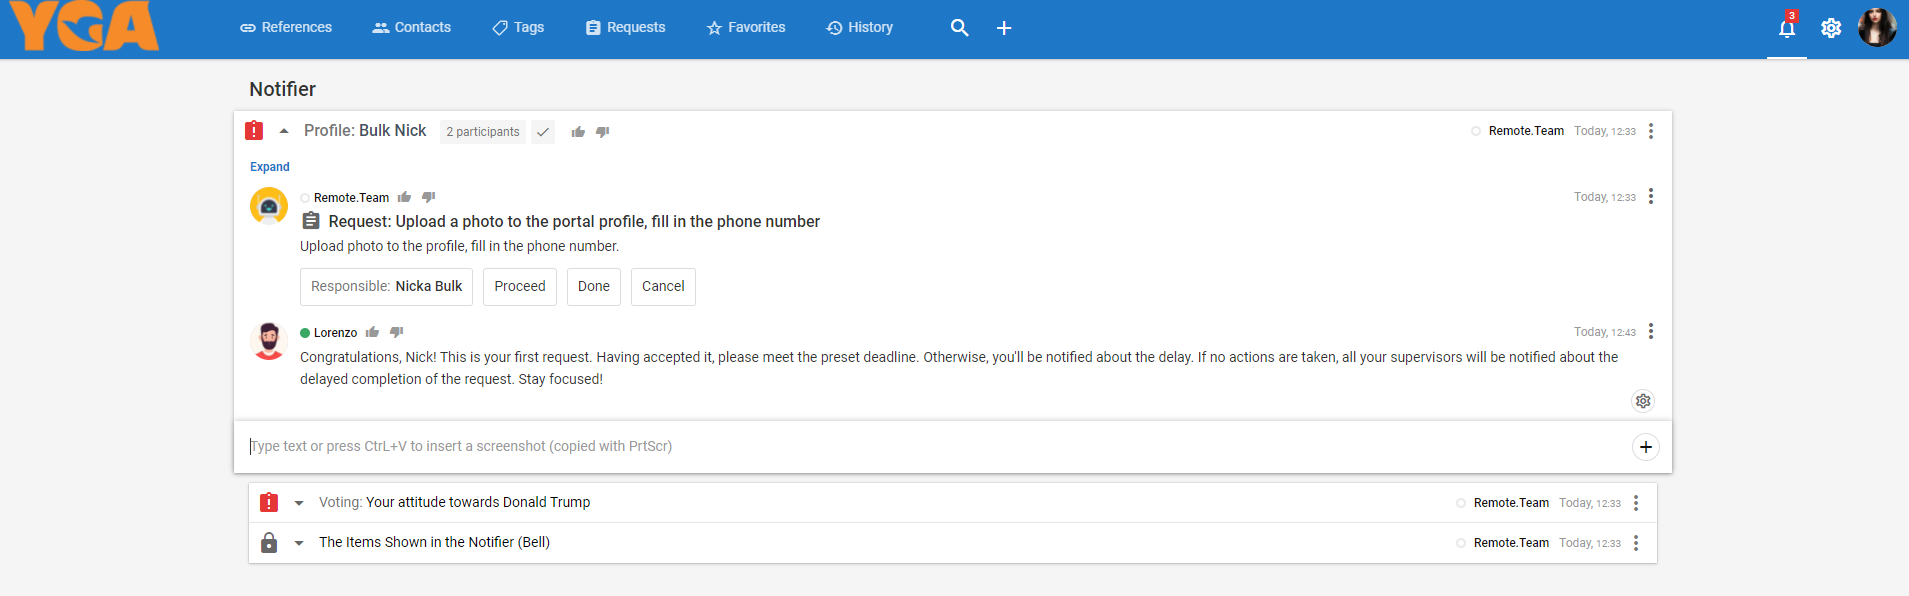Screen dimensions: 1909x596
Task: Open more options for Lorenzo's message
Action: [x=1651, y=331]
